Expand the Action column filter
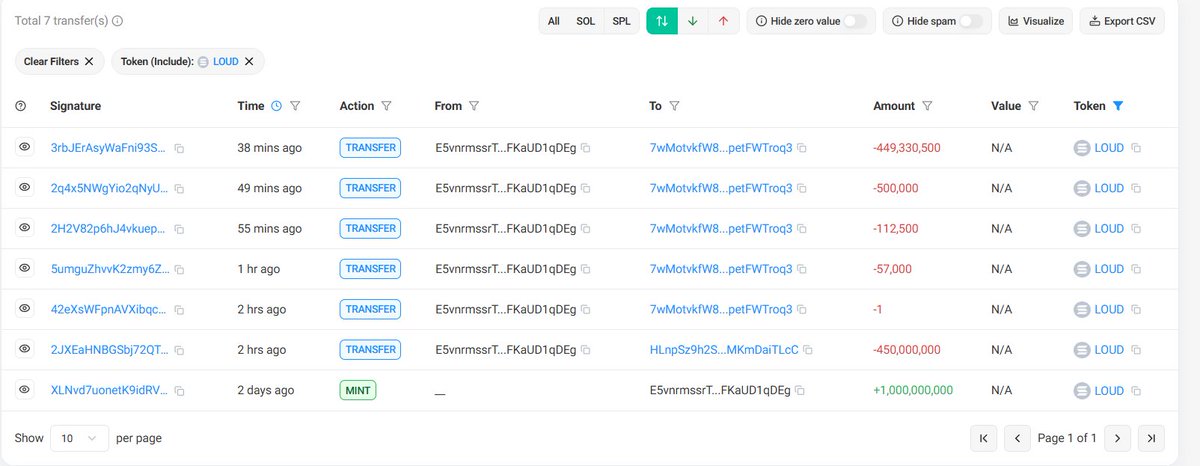Viewport: 1200px width, 466px height. click(x=386, y=106)
